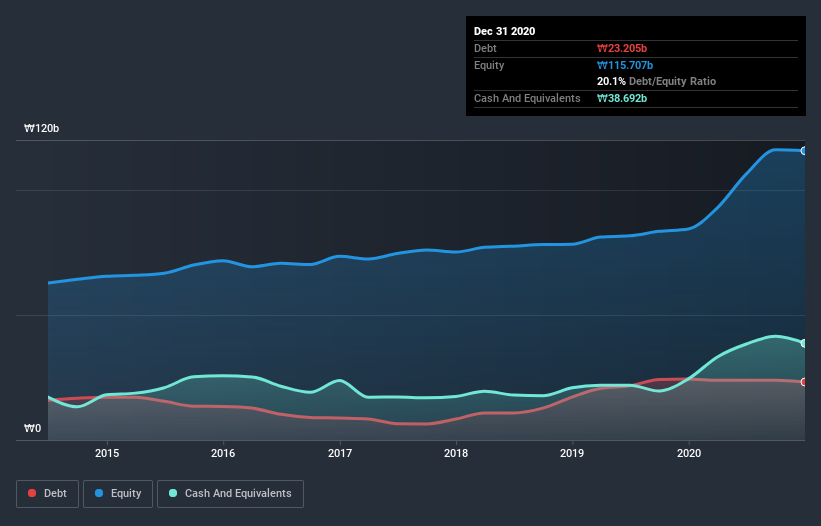
Task: Click the teal Cash And Equivalents legend dot
Action: [x=173, y=493]
